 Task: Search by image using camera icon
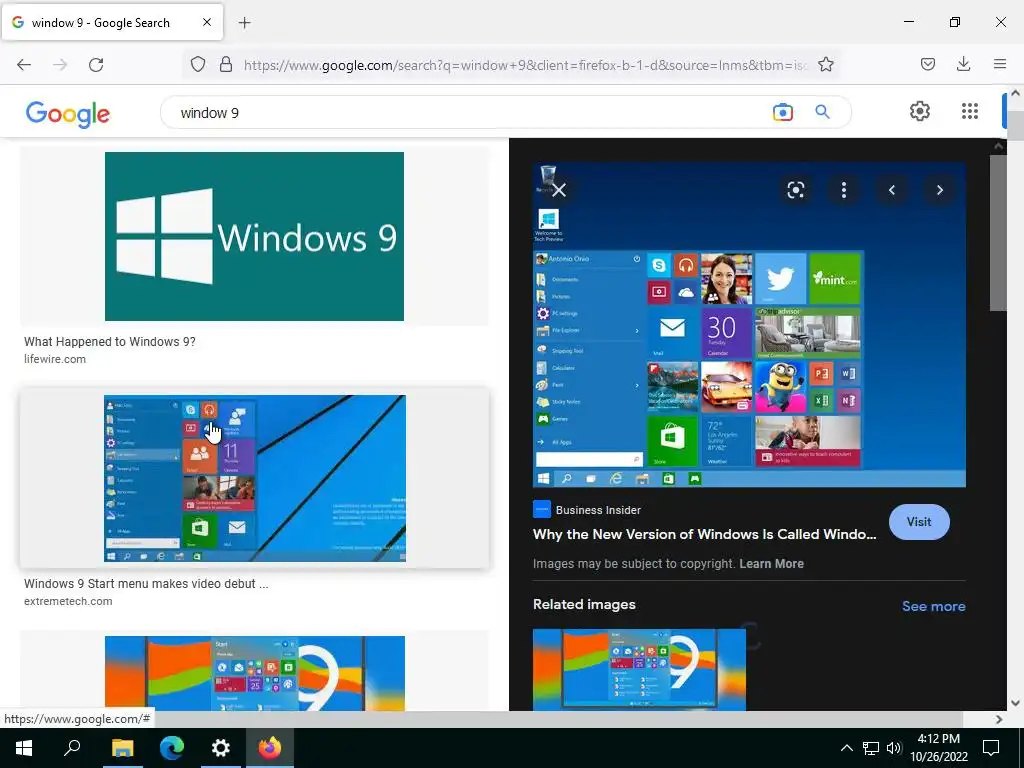coord(782,112)
